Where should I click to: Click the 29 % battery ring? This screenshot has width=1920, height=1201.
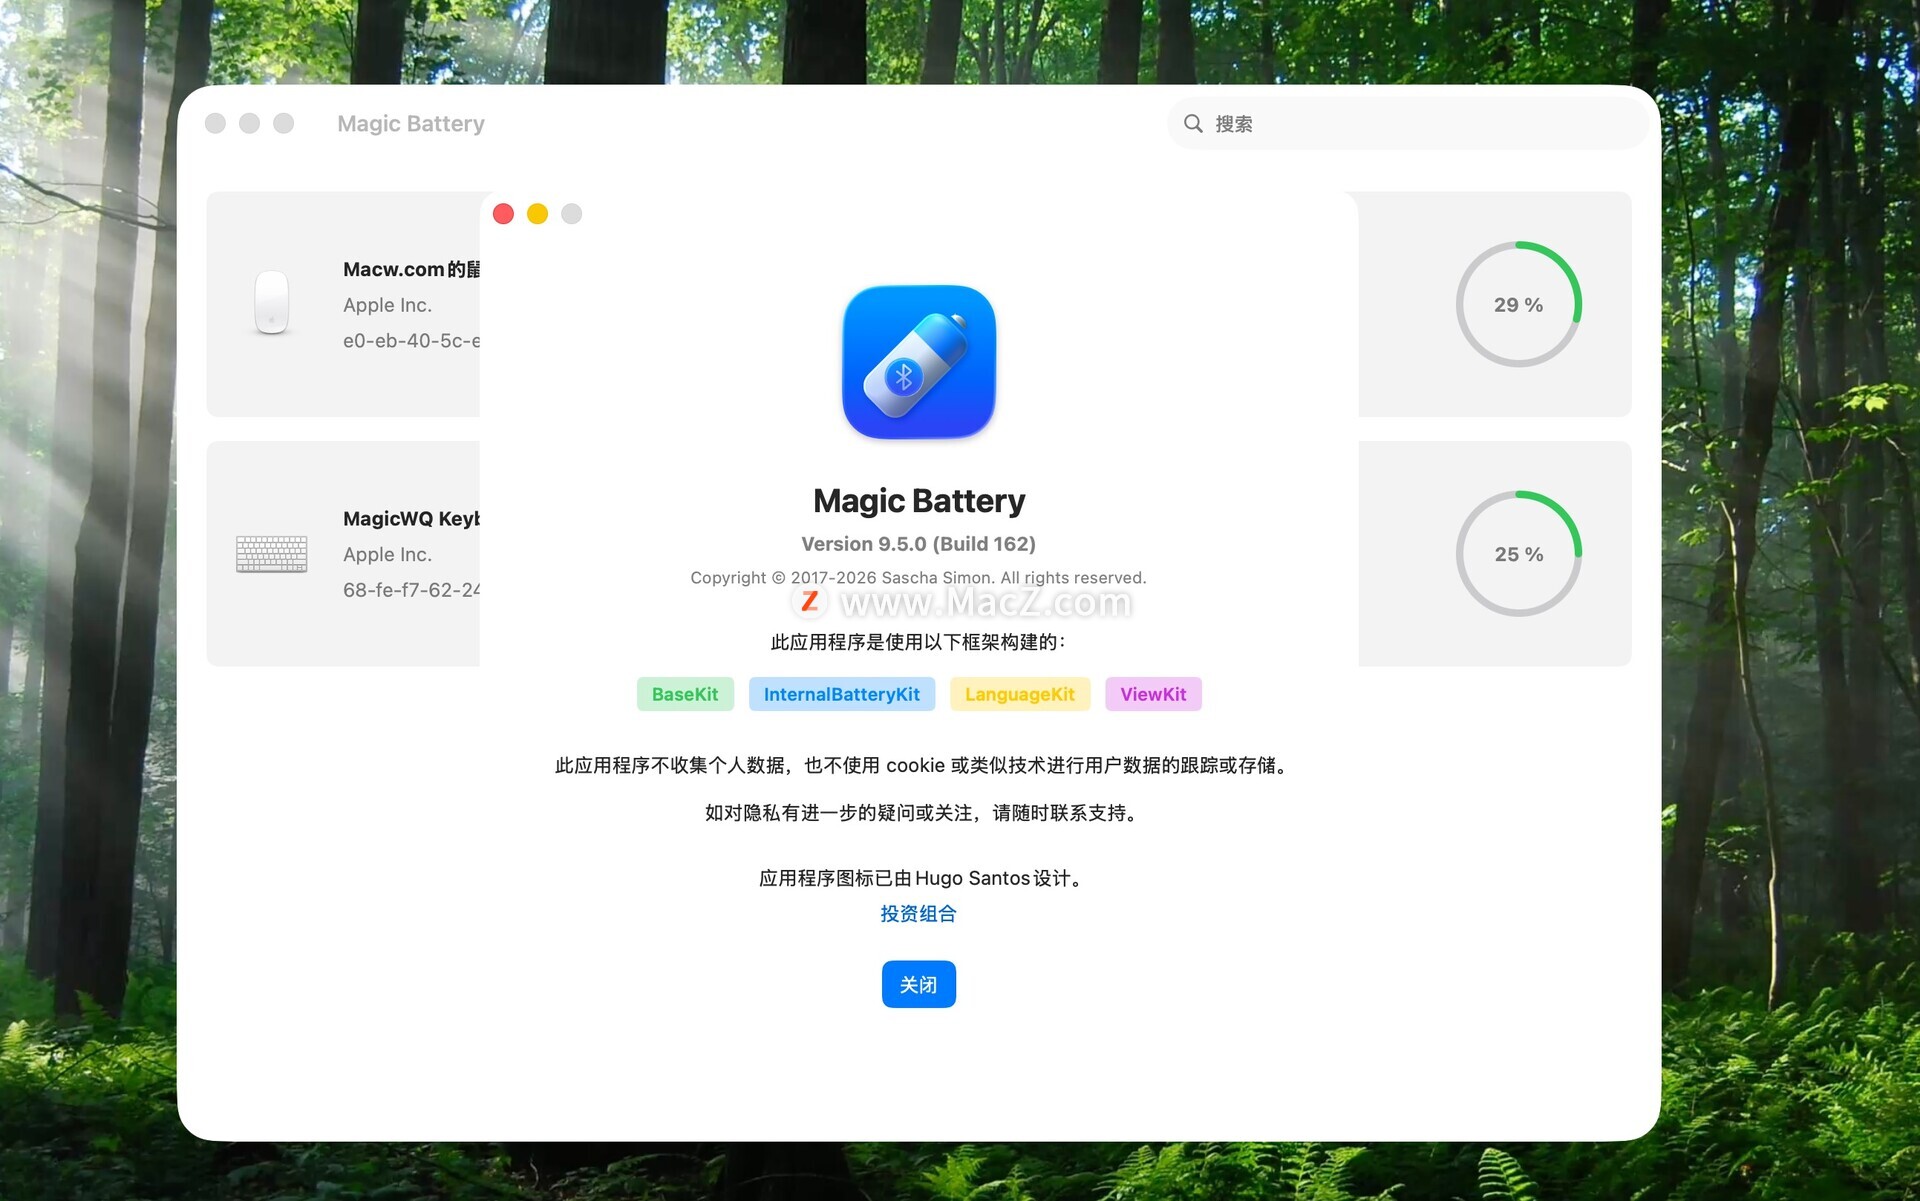click(x=1517, y=304)
